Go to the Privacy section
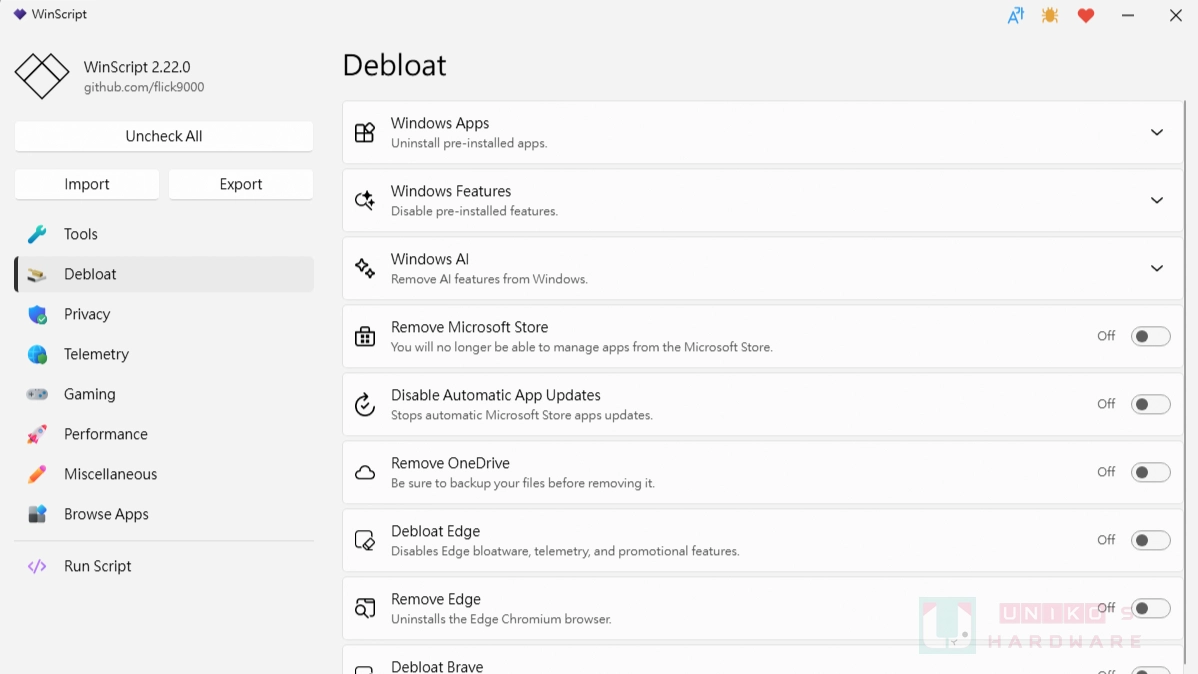The image size is (1198, 674). pos(164,314)
